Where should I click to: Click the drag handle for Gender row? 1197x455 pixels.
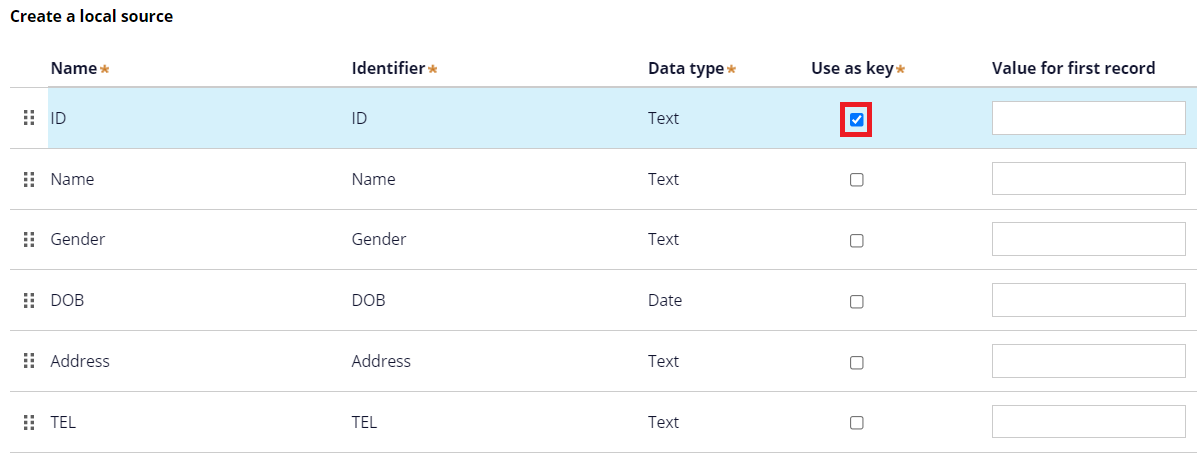29,240
